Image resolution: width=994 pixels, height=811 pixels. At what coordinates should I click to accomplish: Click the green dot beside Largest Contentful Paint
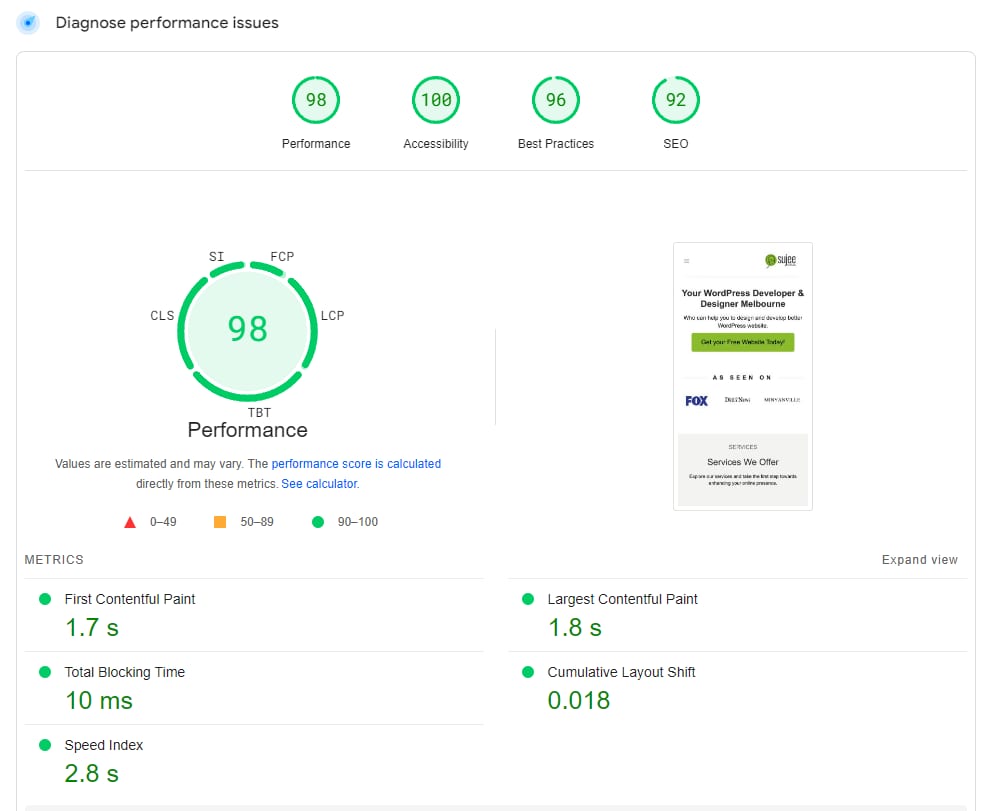[x=527, y=599]
